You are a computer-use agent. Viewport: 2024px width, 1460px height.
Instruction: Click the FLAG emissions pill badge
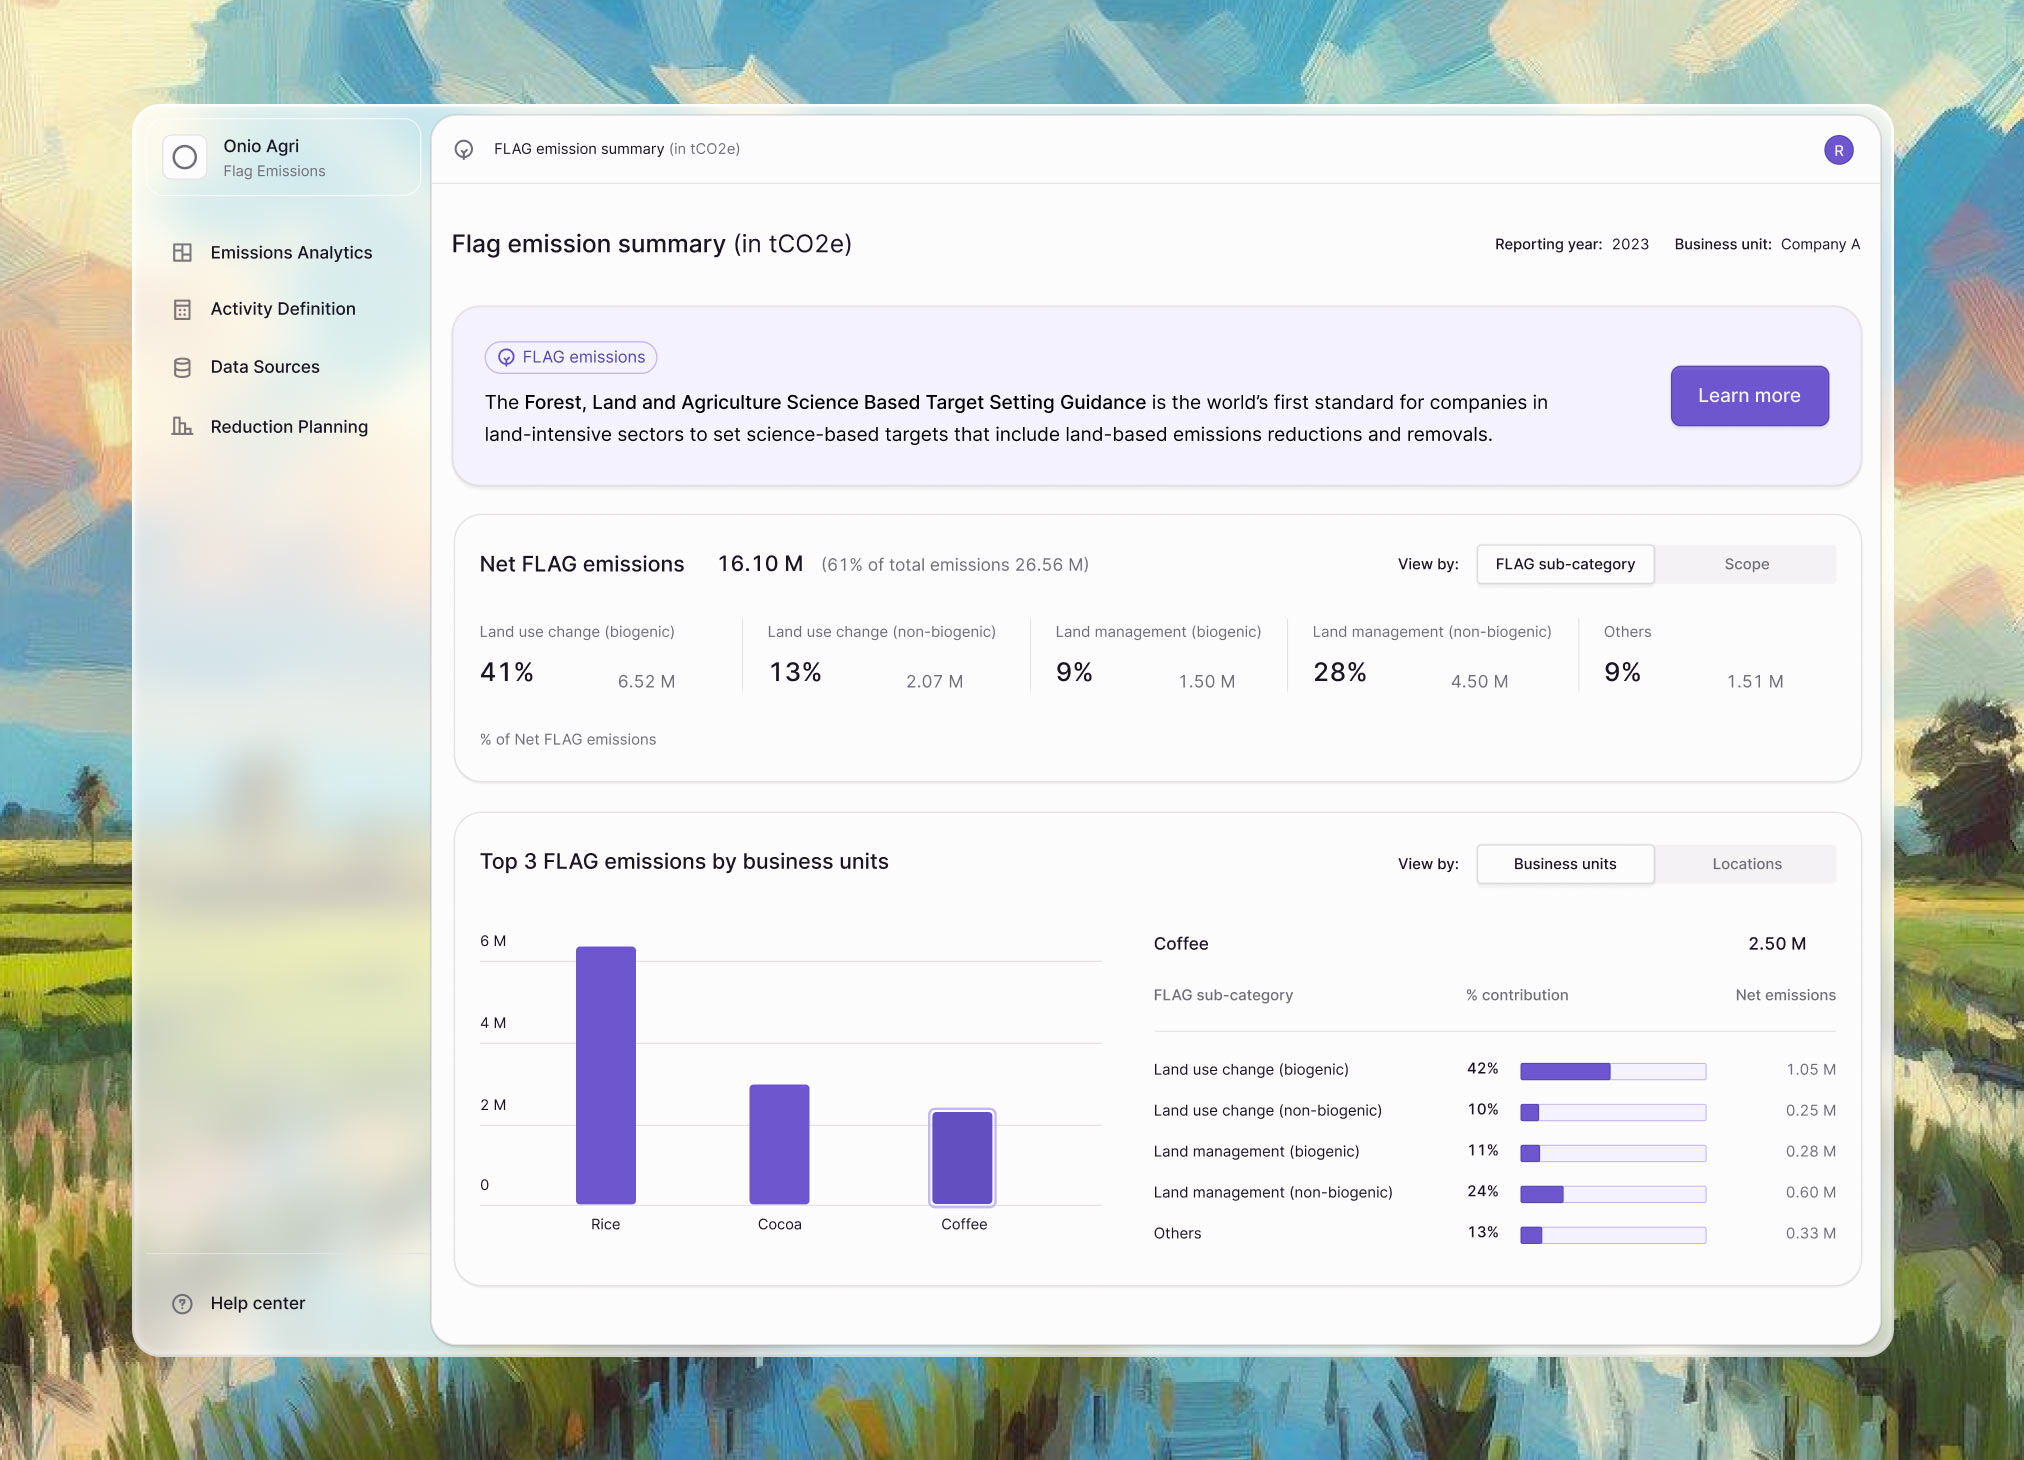coord(571,357)
